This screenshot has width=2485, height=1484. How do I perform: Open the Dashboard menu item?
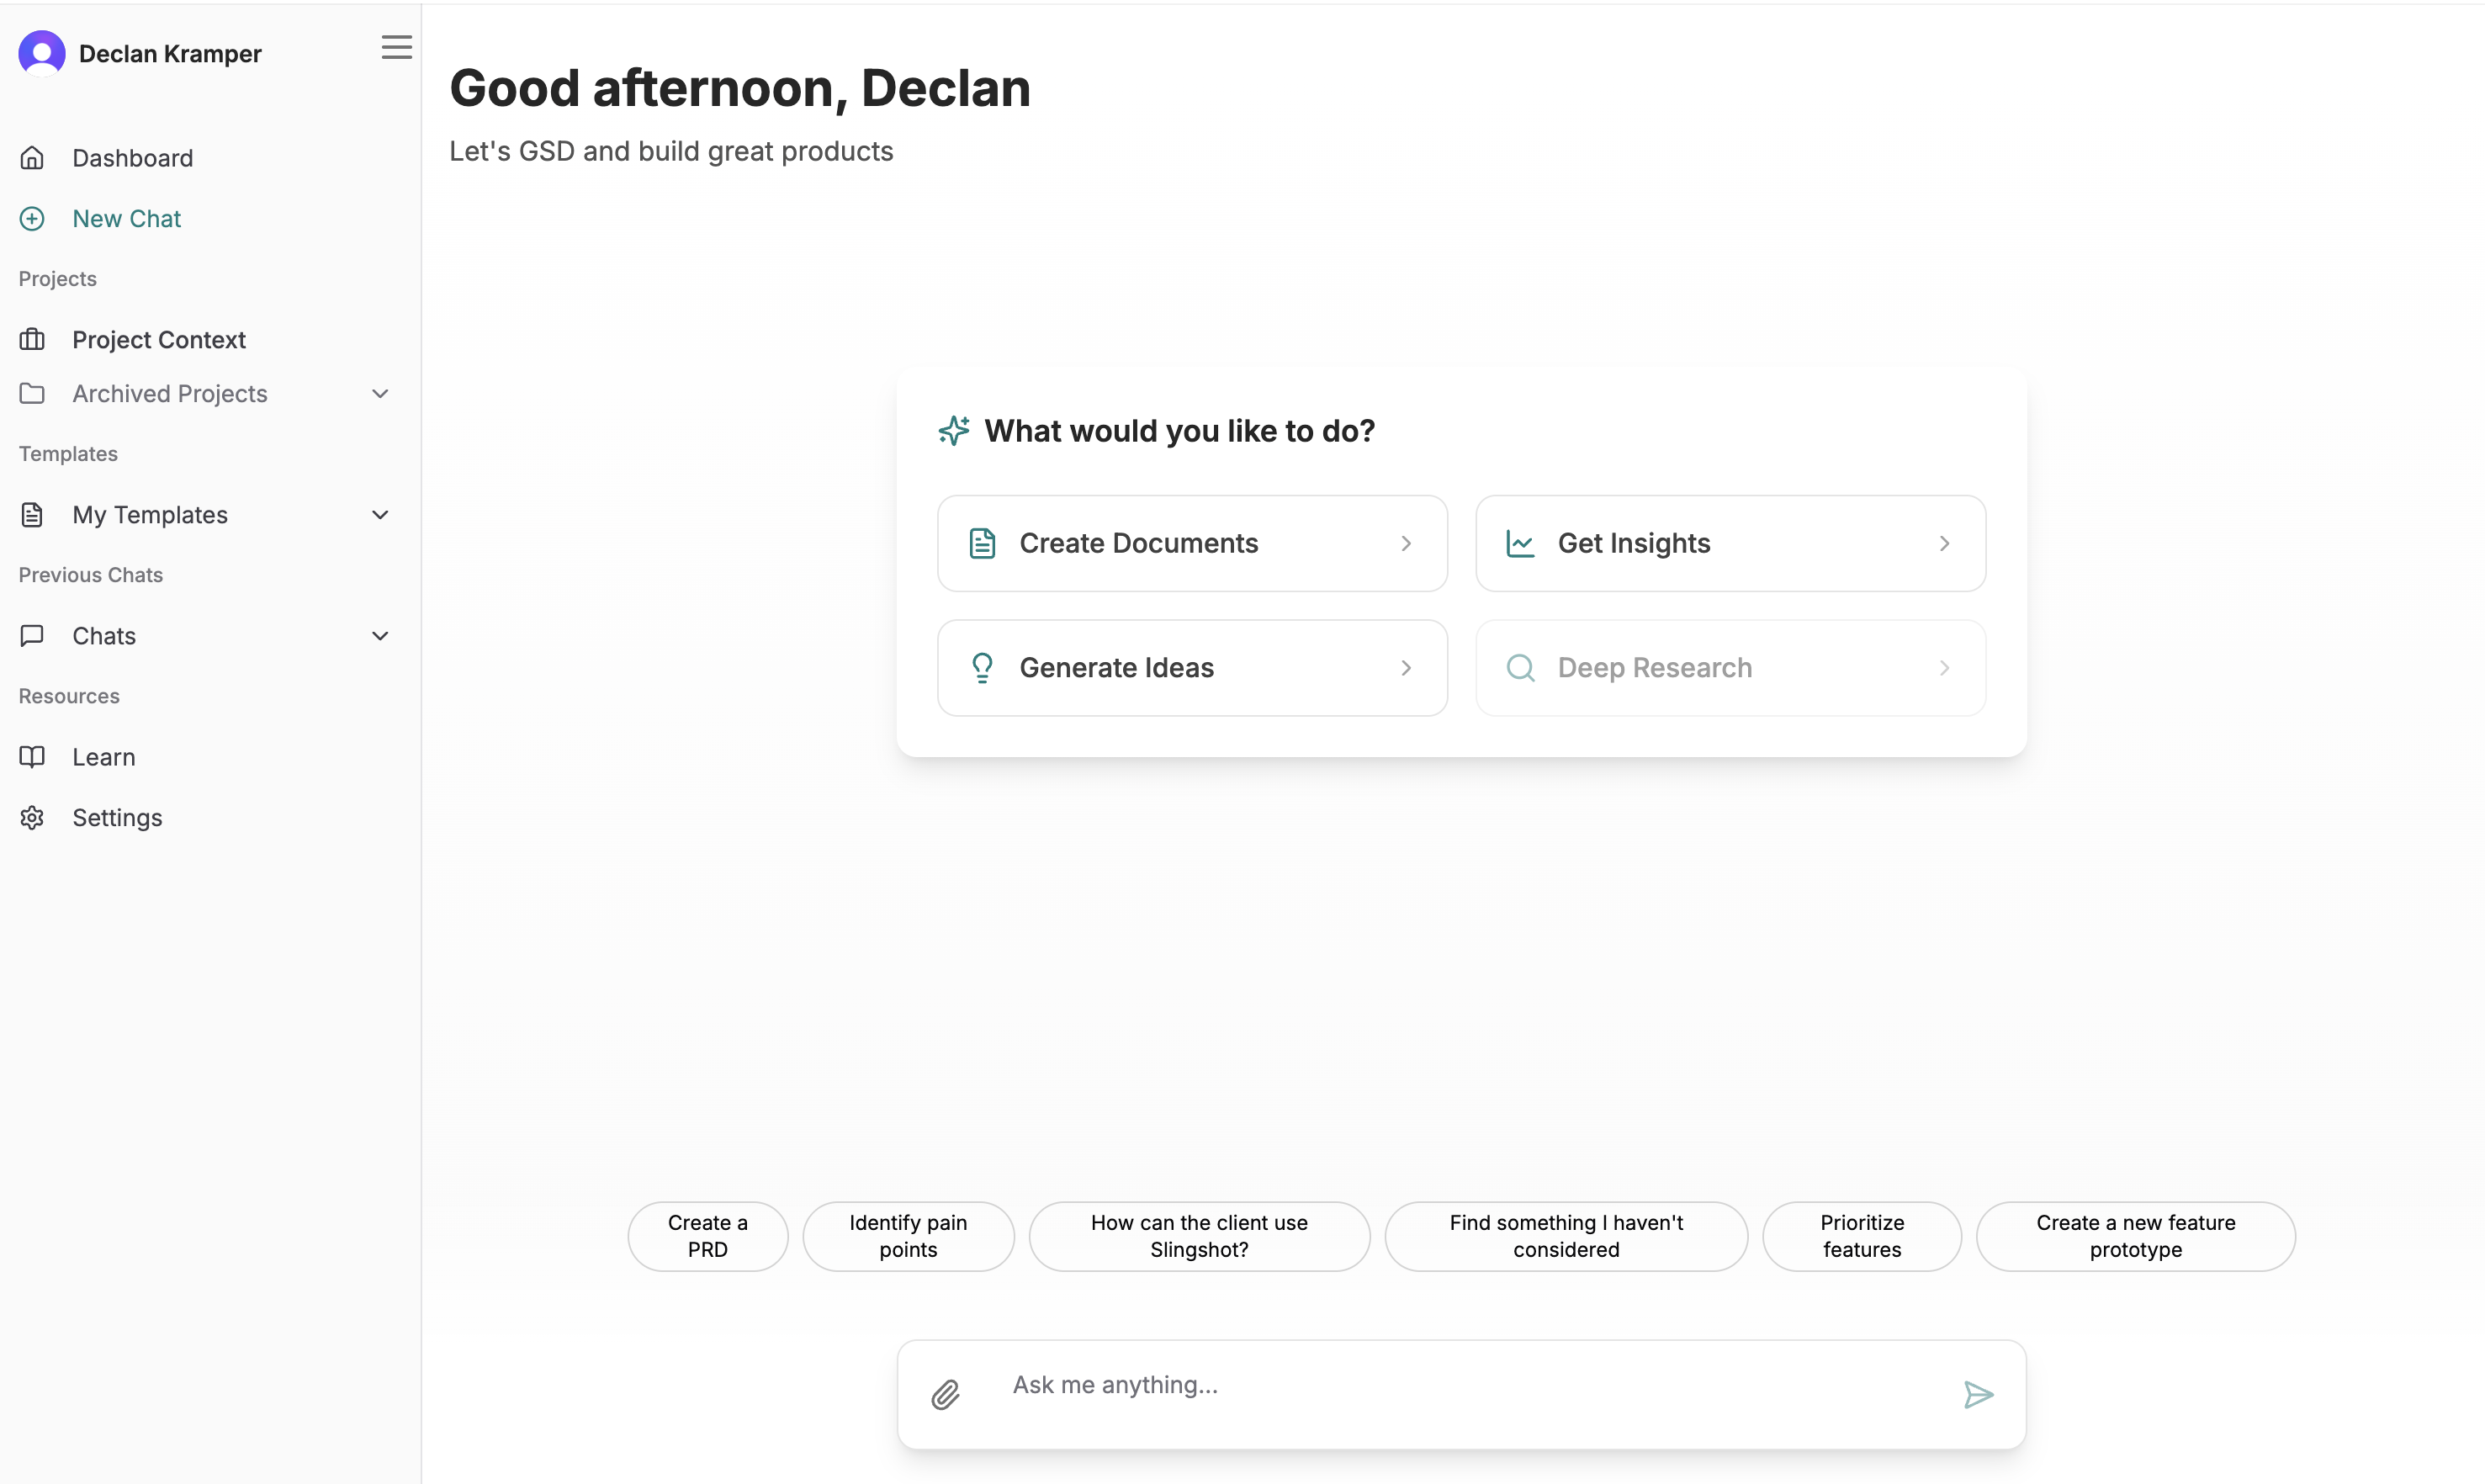coord(132,158)
